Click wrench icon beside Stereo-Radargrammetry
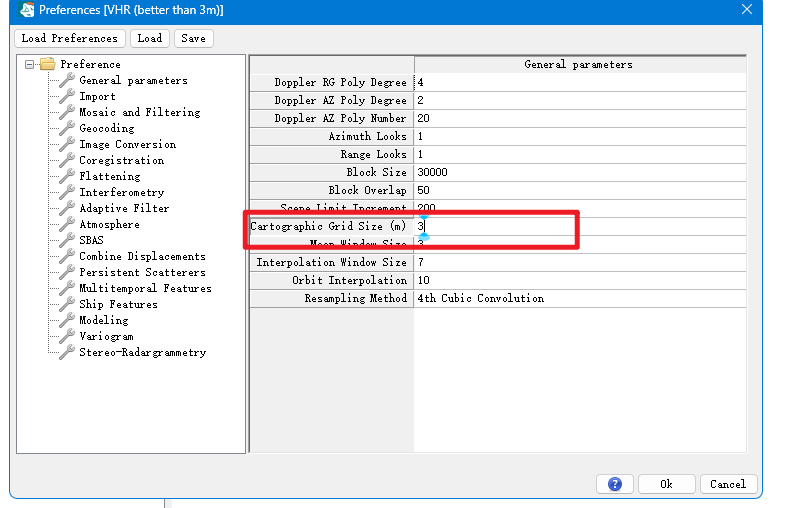The height and width of the screenshot is (508, 795). point(67,352)
